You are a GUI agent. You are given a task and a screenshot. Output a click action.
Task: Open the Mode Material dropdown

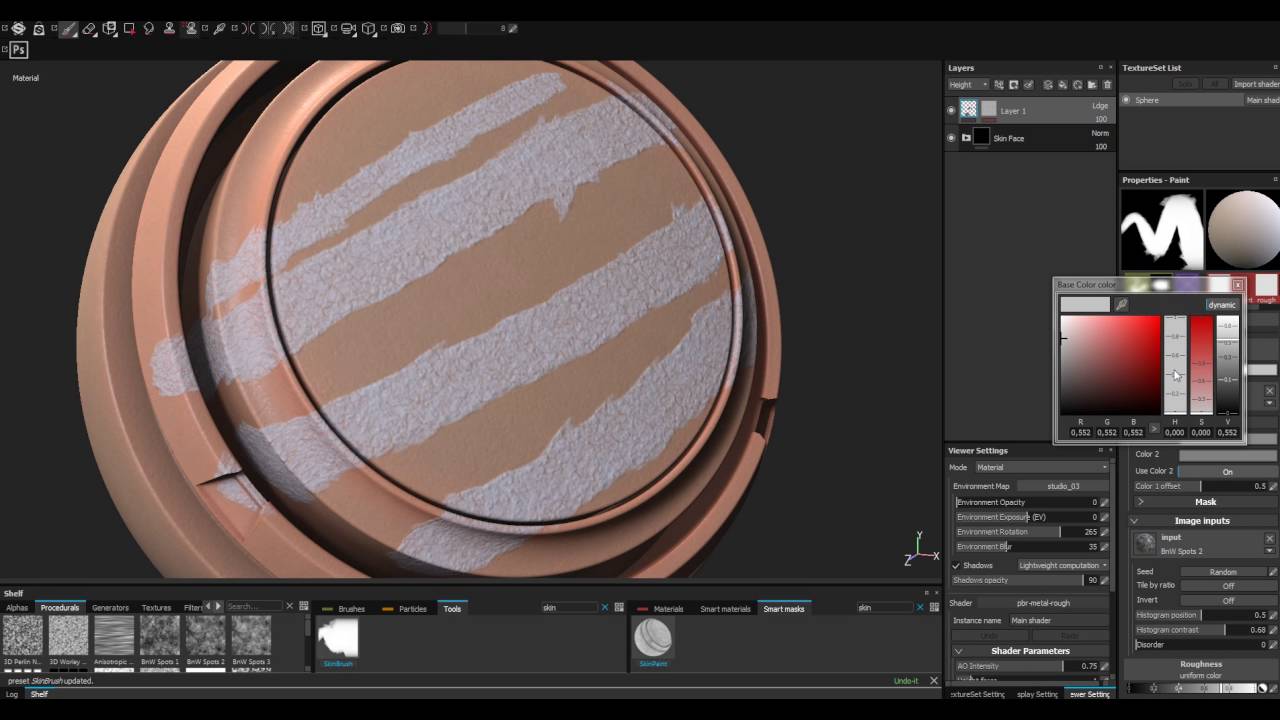click(x=1041, y=467)
